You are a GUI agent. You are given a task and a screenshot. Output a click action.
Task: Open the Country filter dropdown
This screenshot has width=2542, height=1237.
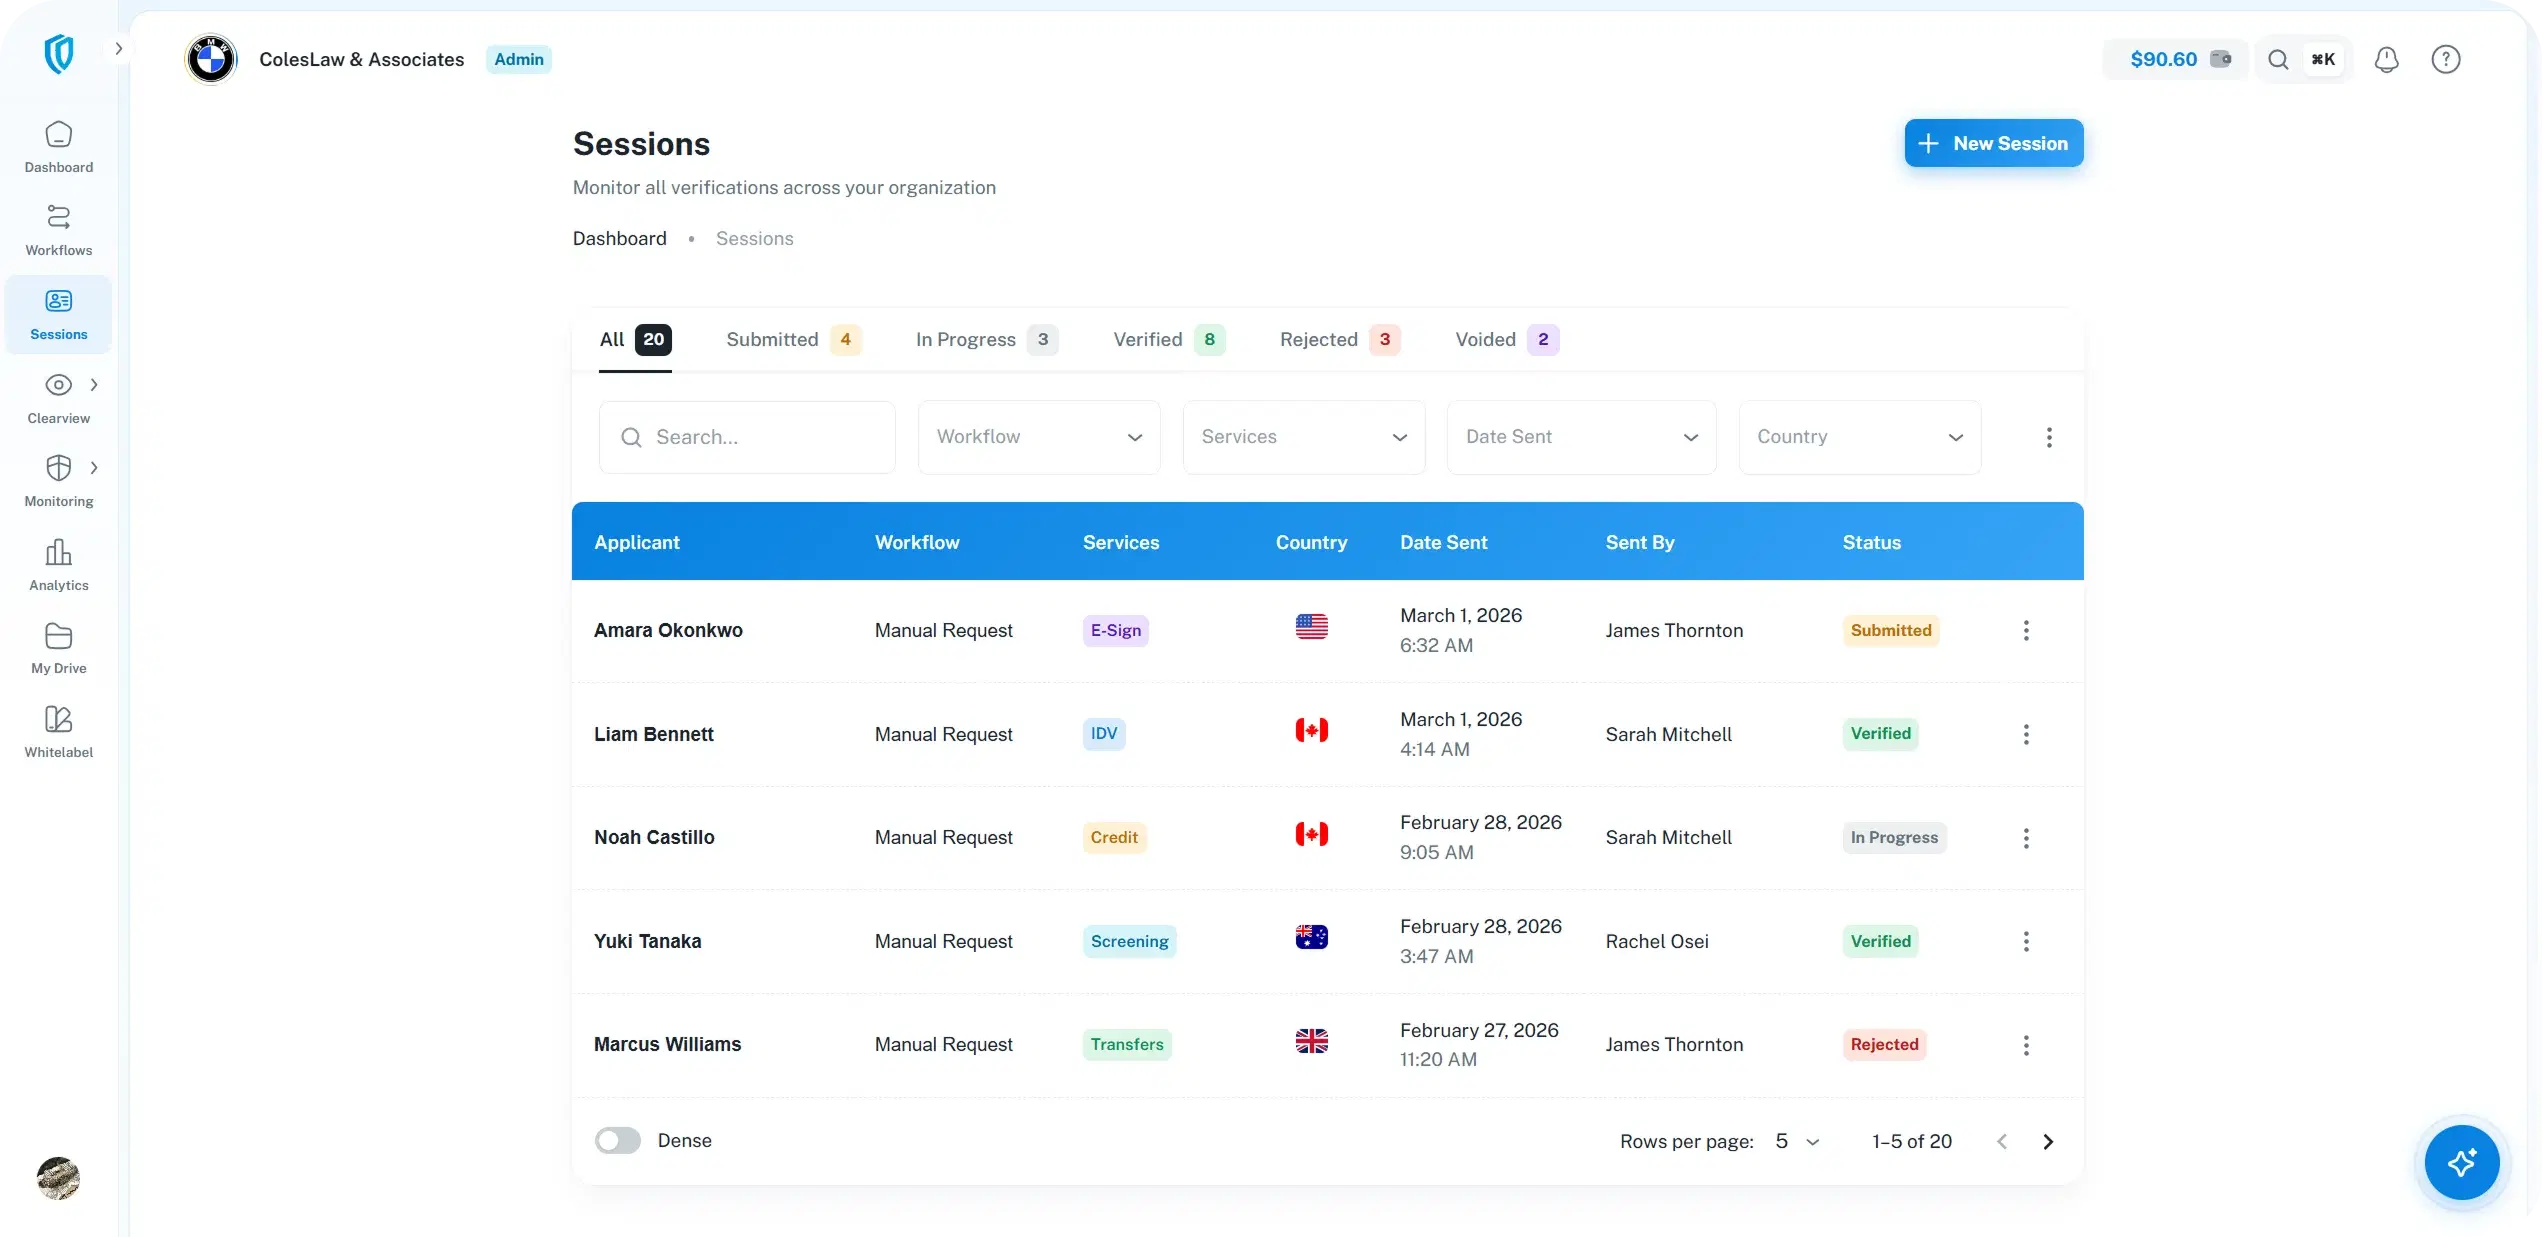click(1859, 437)
